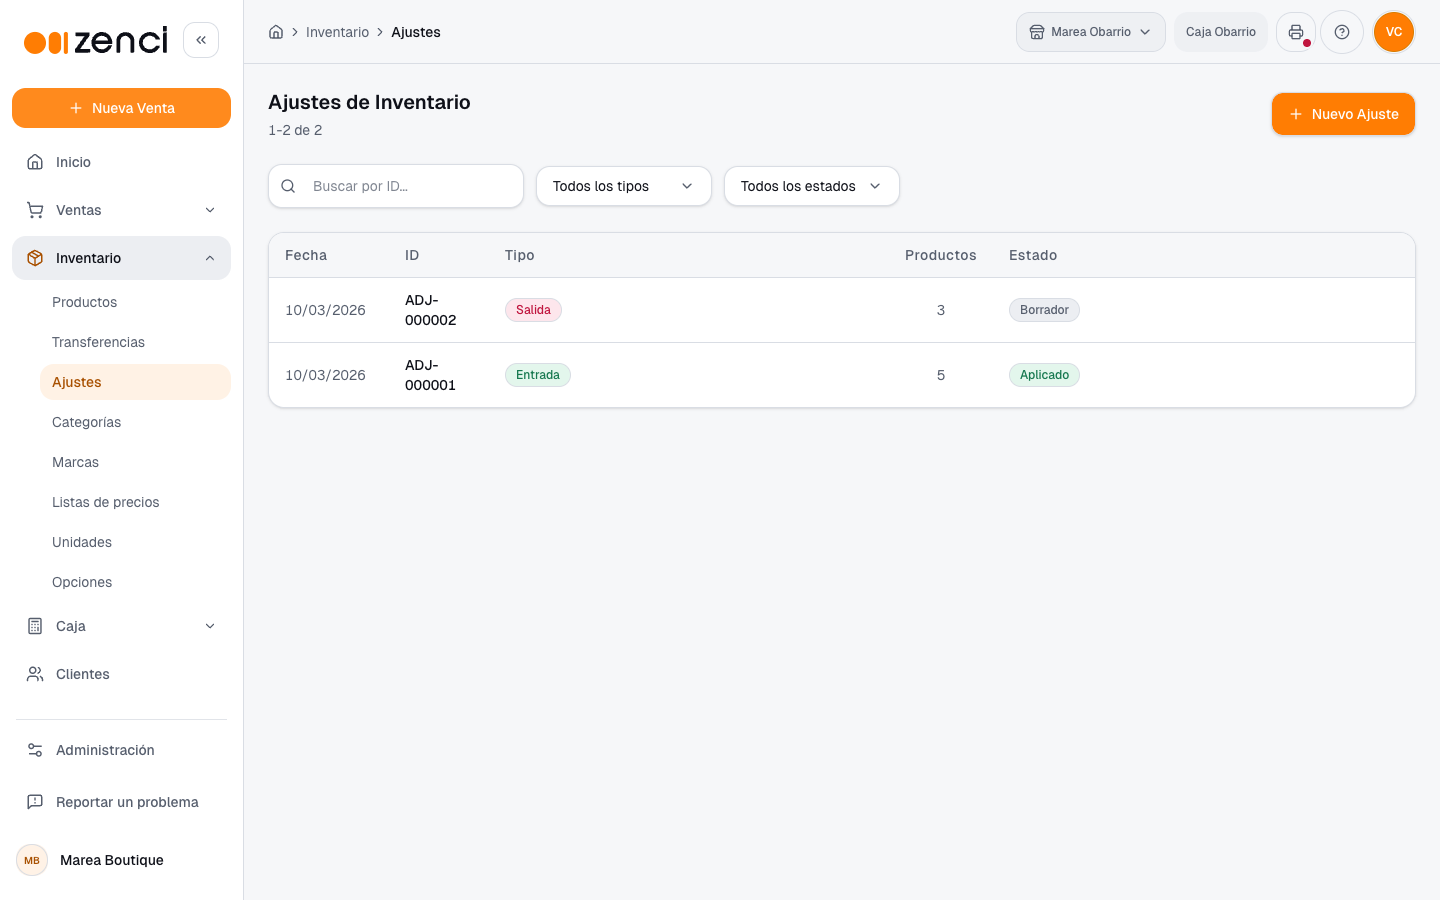Click the Nueva Venta button
The width and height of the screenshot is (1440, 900).
coord(121,108)
